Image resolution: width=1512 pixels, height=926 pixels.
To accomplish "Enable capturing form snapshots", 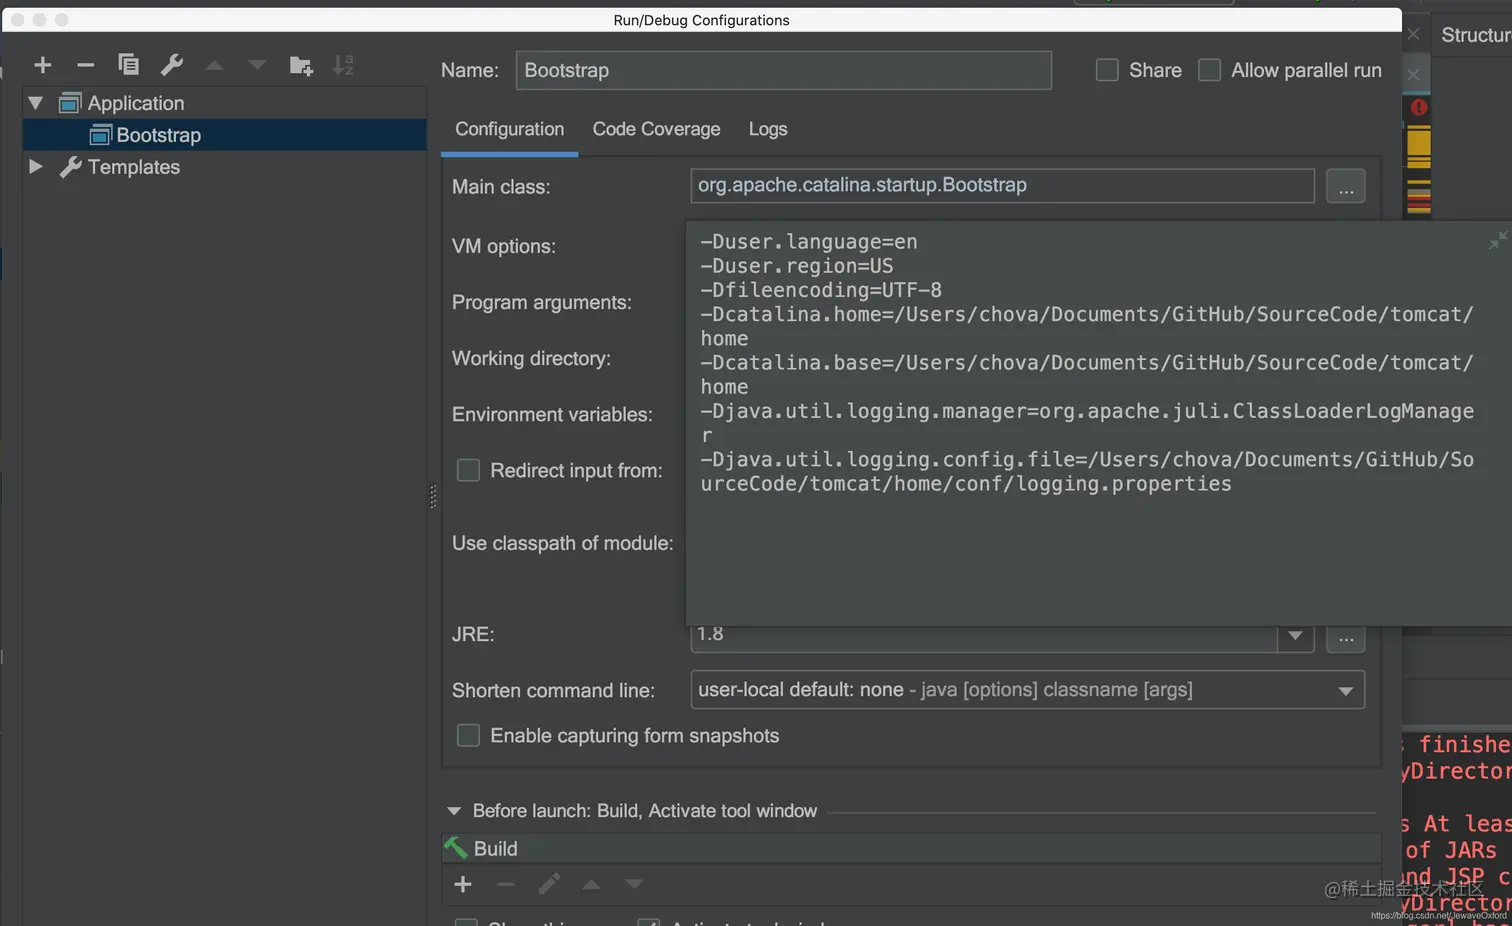I will pos(468,735).
